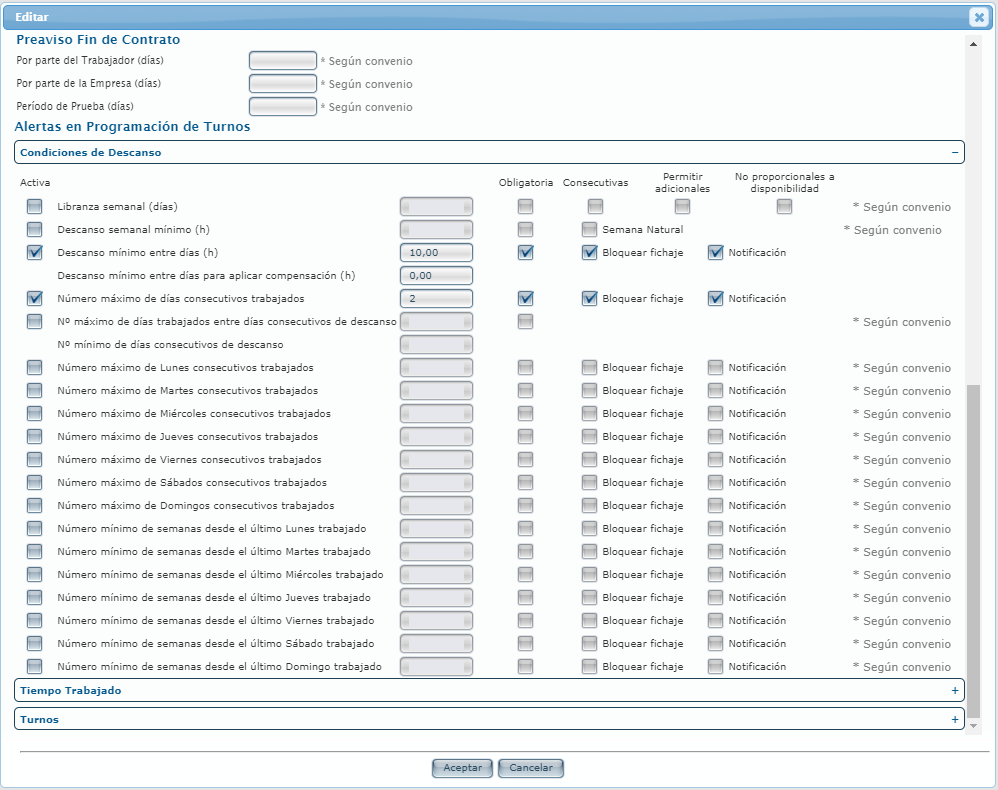This screenshot has height=790, width=998.
Task: Check Obligatoria for Libranza semanal (días)
Action: coord(525,206)
